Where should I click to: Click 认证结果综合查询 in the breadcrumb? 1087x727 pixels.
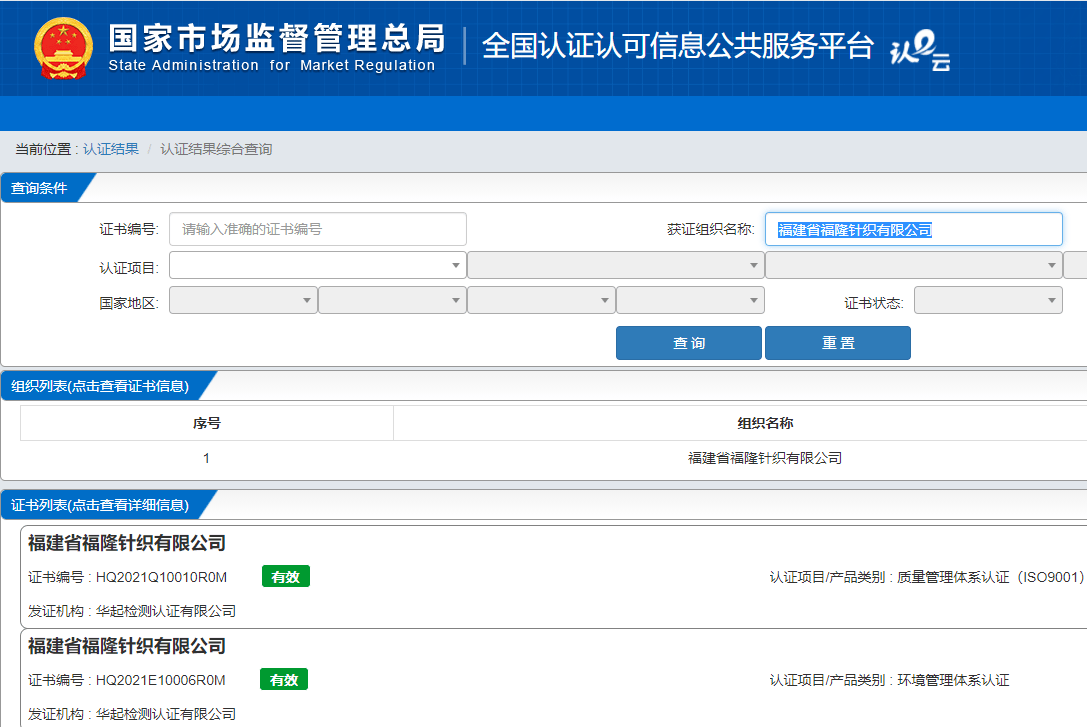coord(216,149)
